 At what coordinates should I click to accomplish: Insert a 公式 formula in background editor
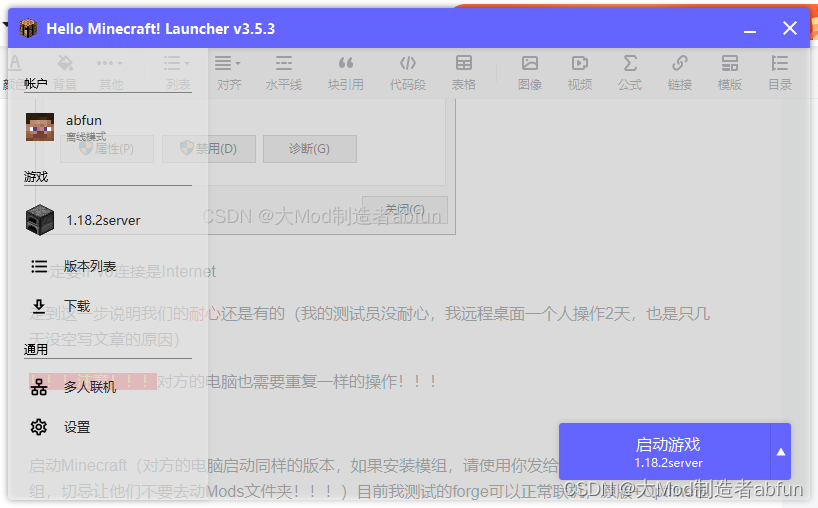(630, 73)
